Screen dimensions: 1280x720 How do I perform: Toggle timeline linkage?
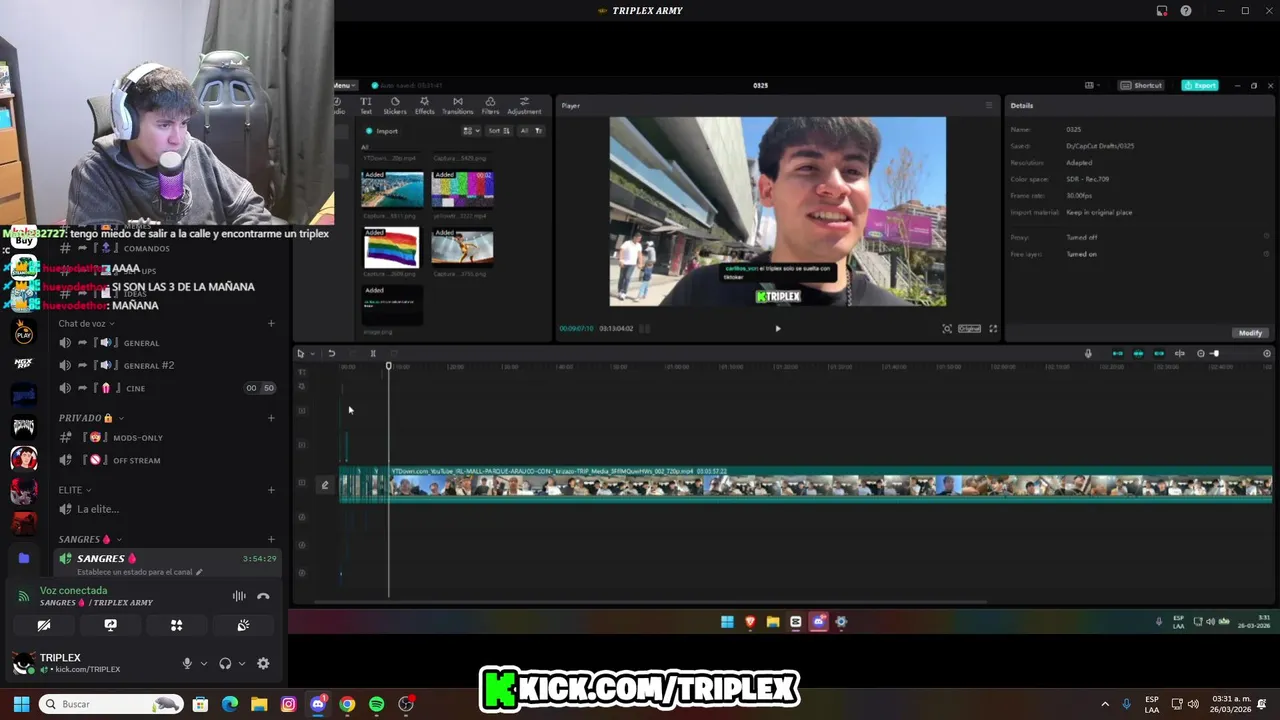[1159, 353]
